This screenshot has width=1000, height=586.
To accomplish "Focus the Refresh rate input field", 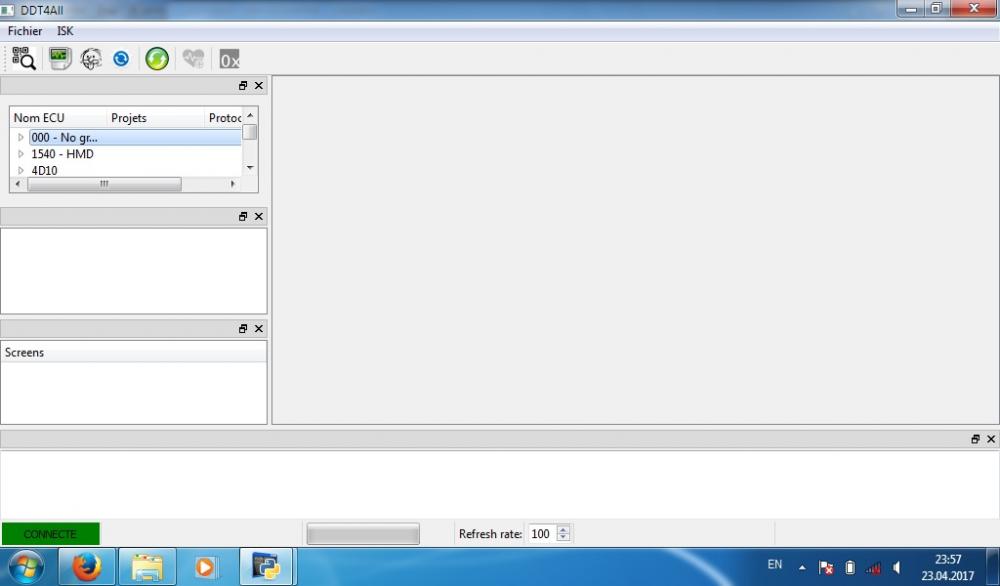I will click(x=542, y=534).
